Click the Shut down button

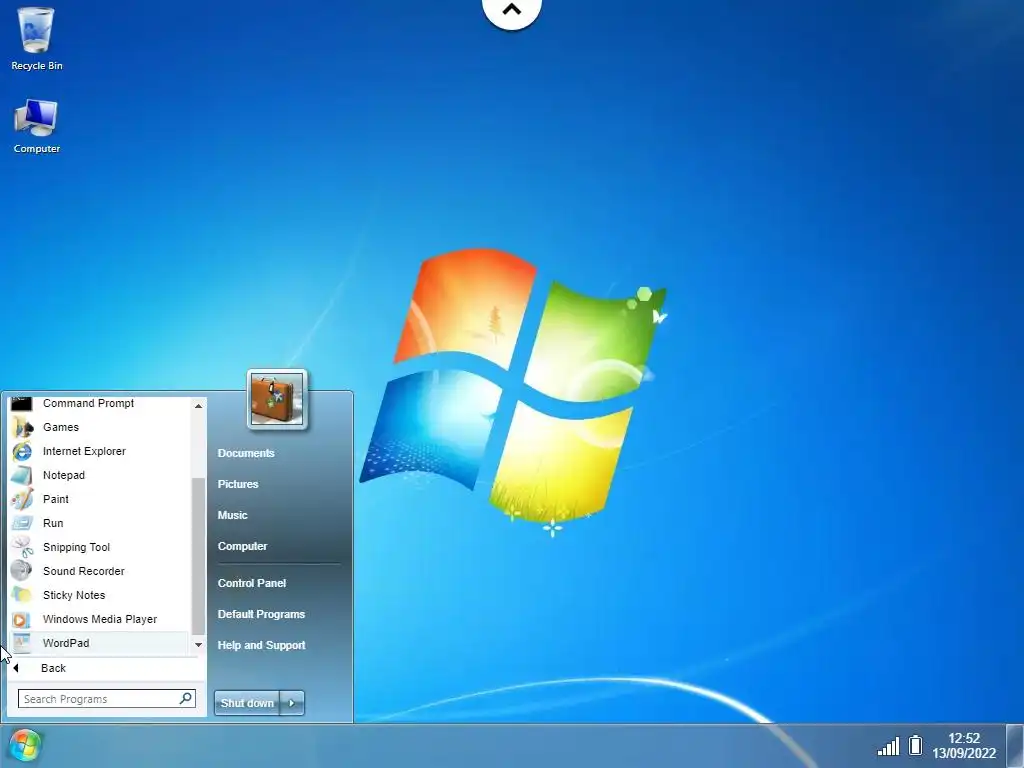[247, 703]
